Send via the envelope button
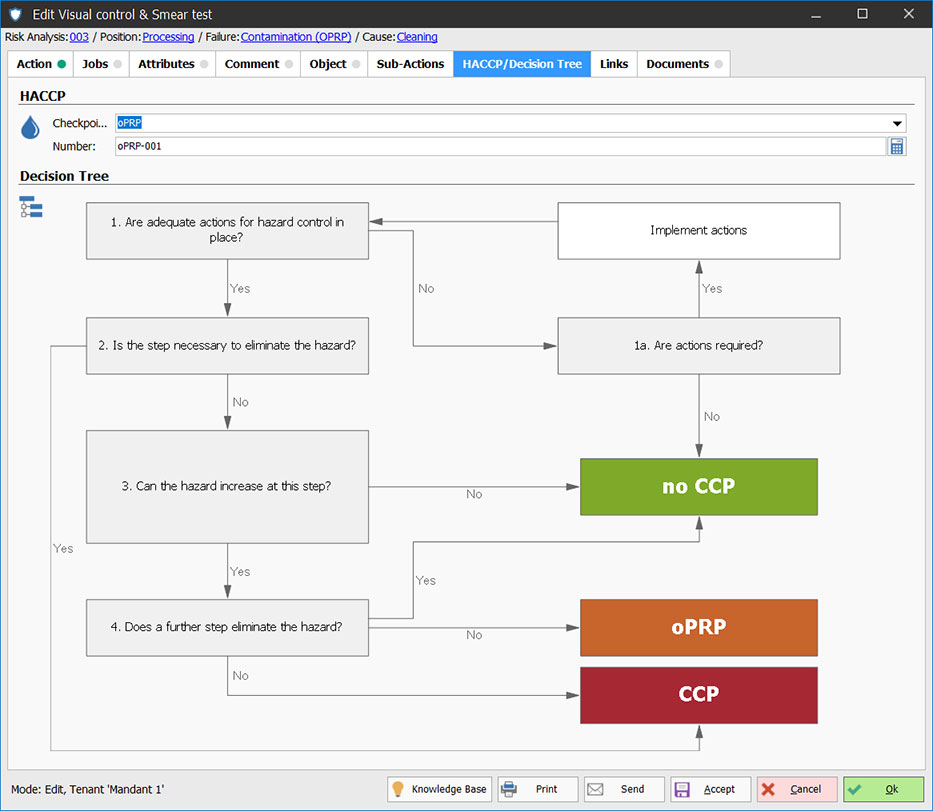The image size is (933, 811). click(624, 789)
